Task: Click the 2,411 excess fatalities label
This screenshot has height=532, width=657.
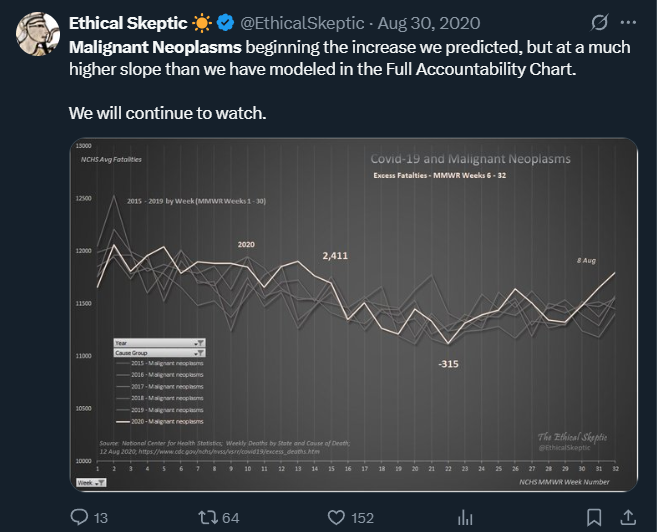Action: click(x=335, y=256)
